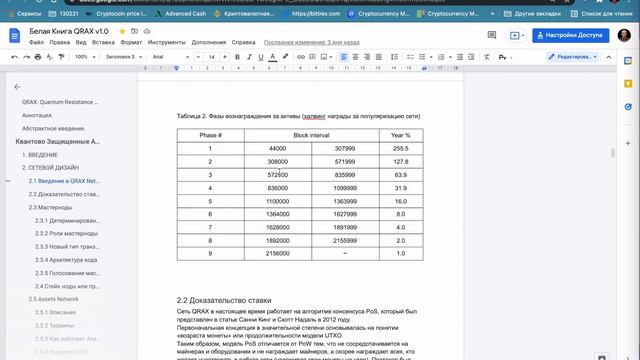This screenshot has width=640, height=360.
Task: Toggle bold formatting
Action: [237, 57]
